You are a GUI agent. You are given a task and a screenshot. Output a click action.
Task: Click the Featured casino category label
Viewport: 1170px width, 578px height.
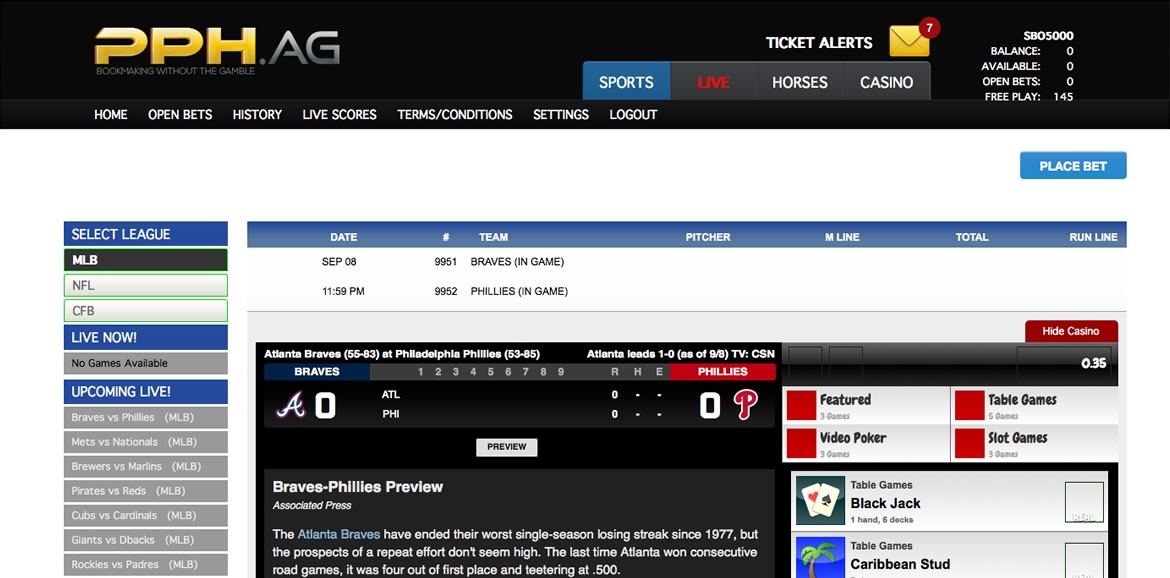point(845,400)
